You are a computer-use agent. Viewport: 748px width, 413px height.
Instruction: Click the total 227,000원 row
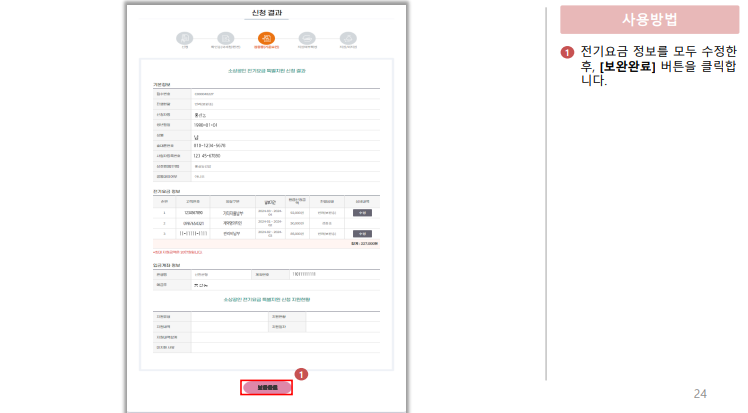(266, 244)
